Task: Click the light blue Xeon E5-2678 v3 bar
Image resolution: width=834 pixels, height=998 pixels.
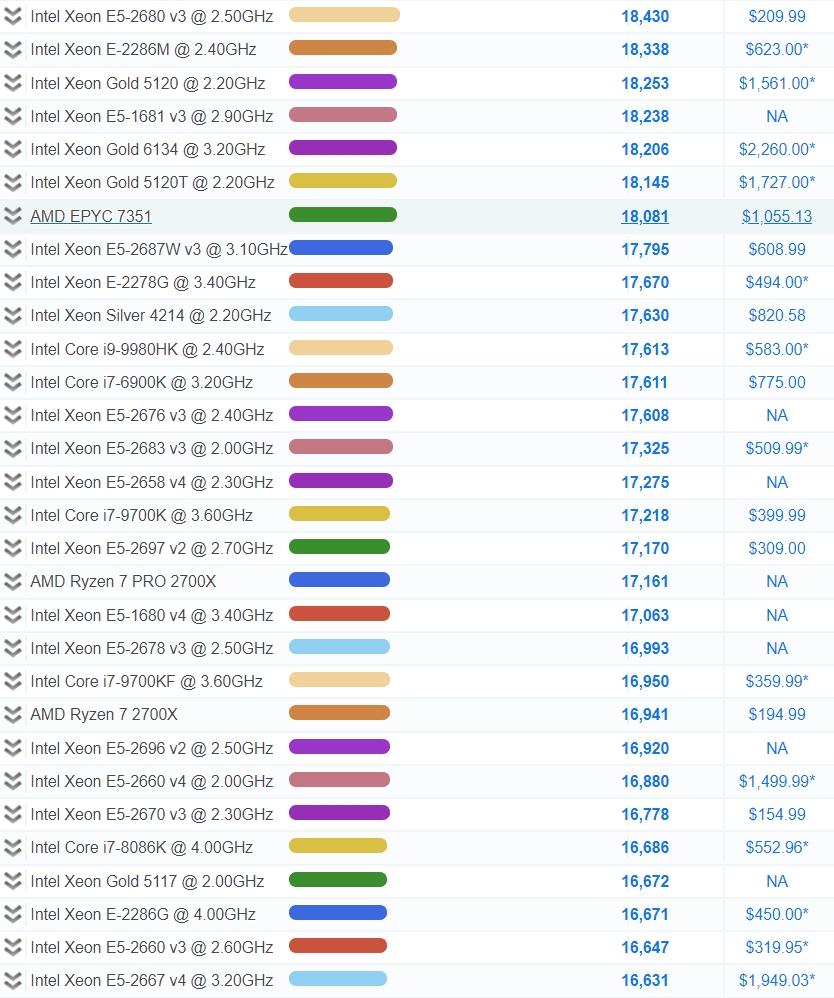Action: tap(339, 647)
